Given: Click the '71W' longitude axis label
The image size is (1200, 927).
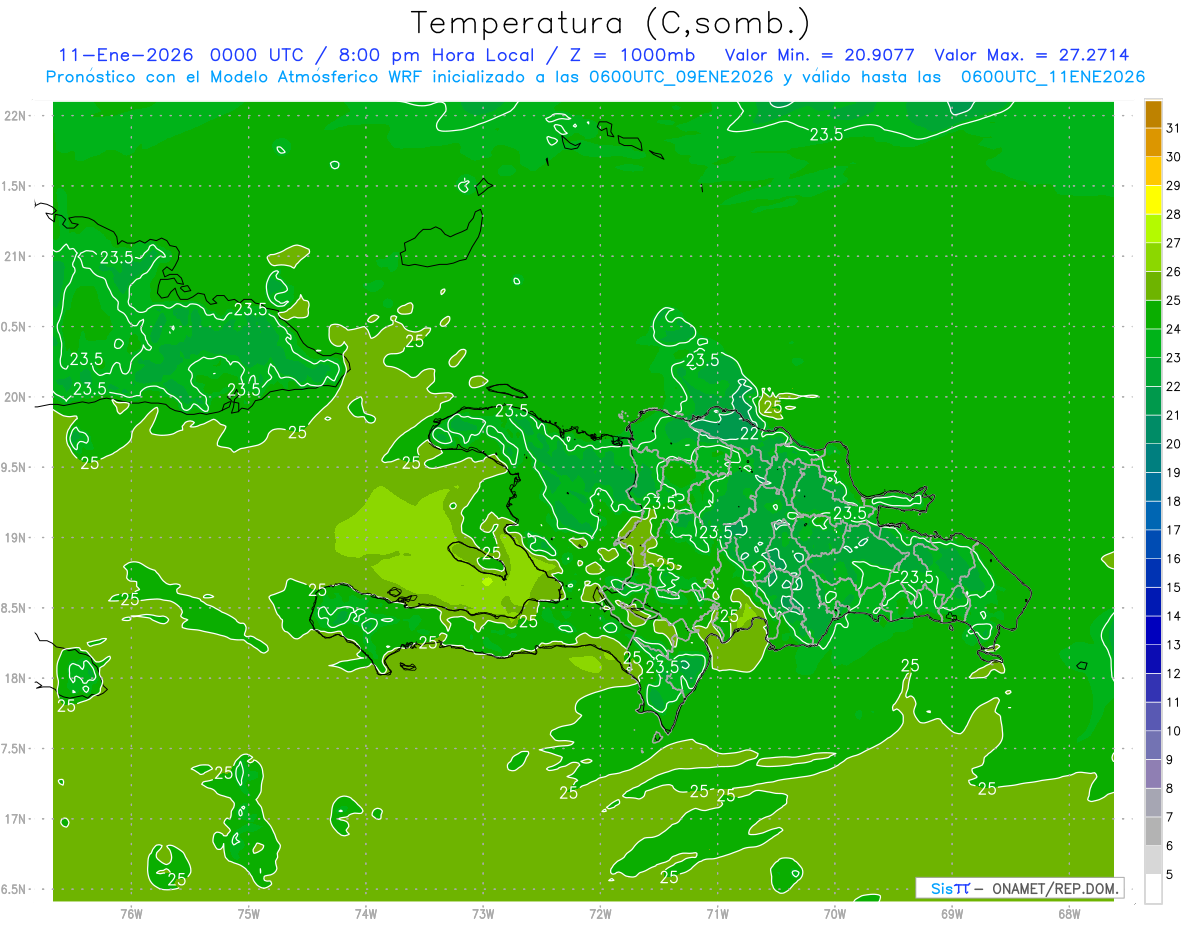Looking at the screenshot, I should [x=717, y=914].
